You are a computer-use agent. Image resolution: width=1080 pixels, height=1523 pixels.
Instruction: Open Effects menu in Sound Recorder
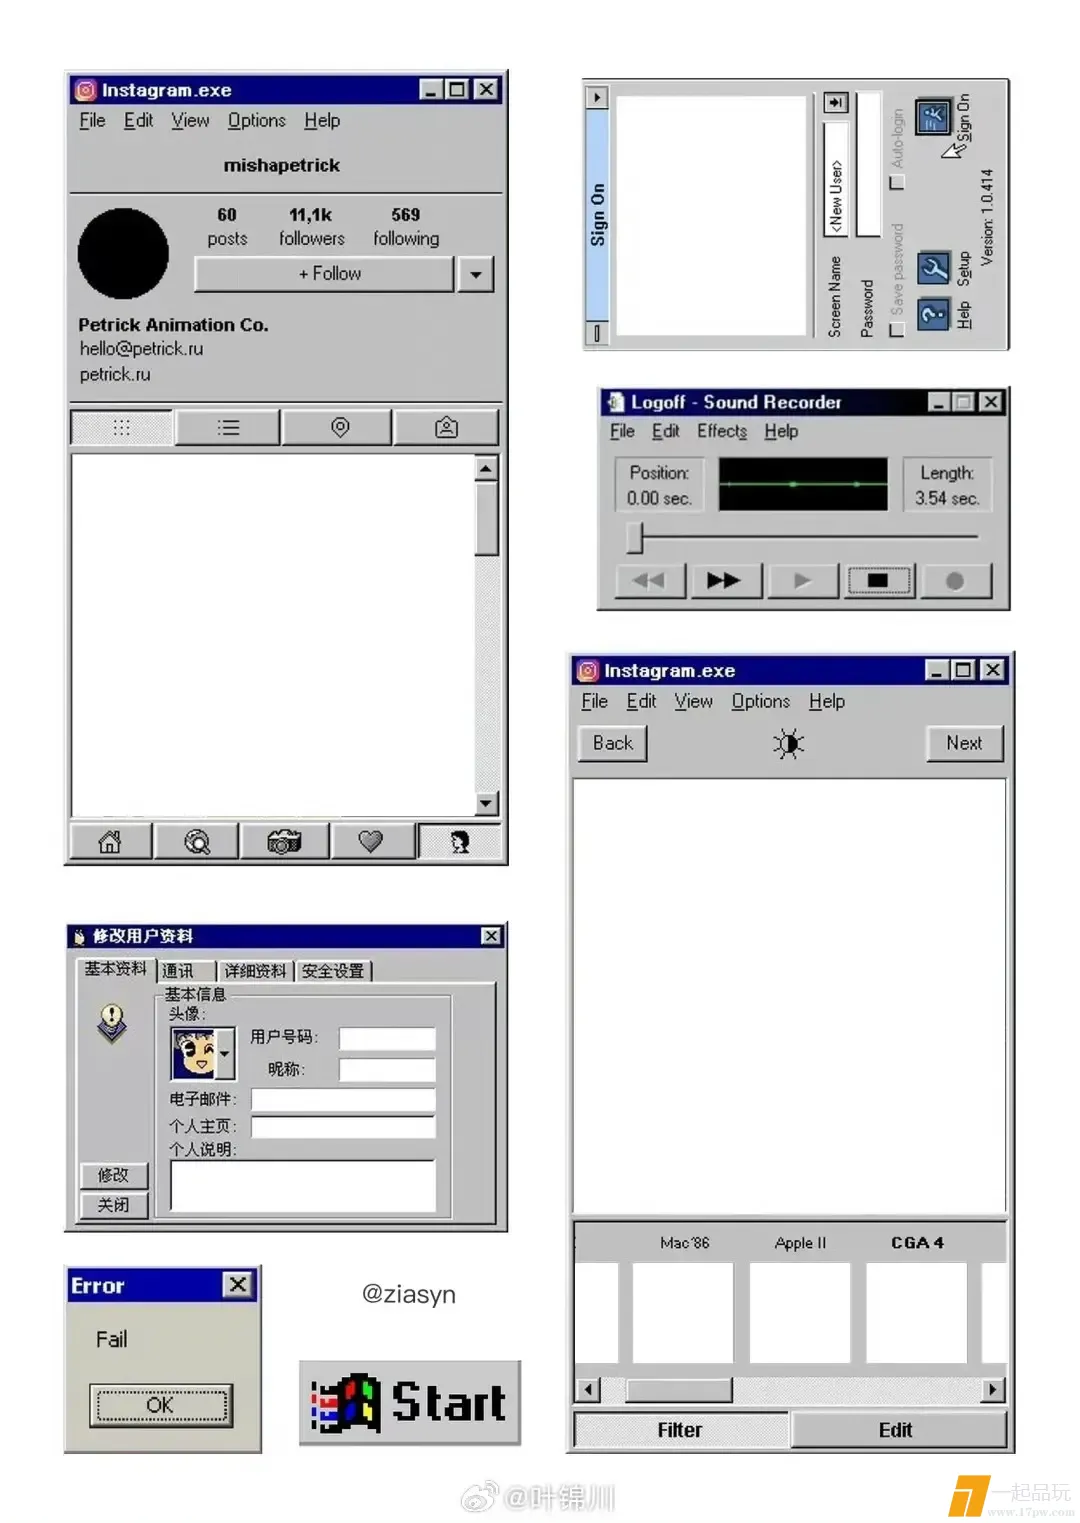[x=722, y=431]
